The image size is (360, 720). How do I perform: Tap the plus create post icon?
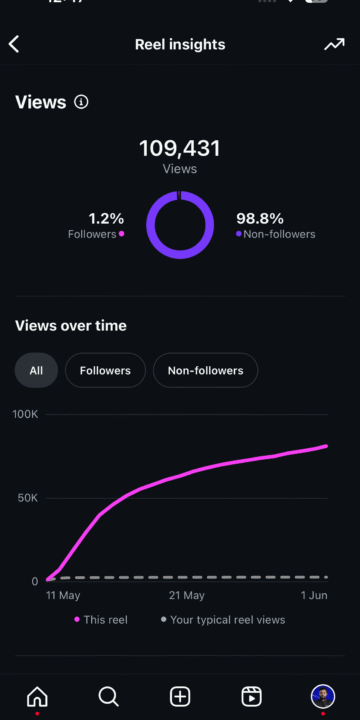tap(180, 697)
